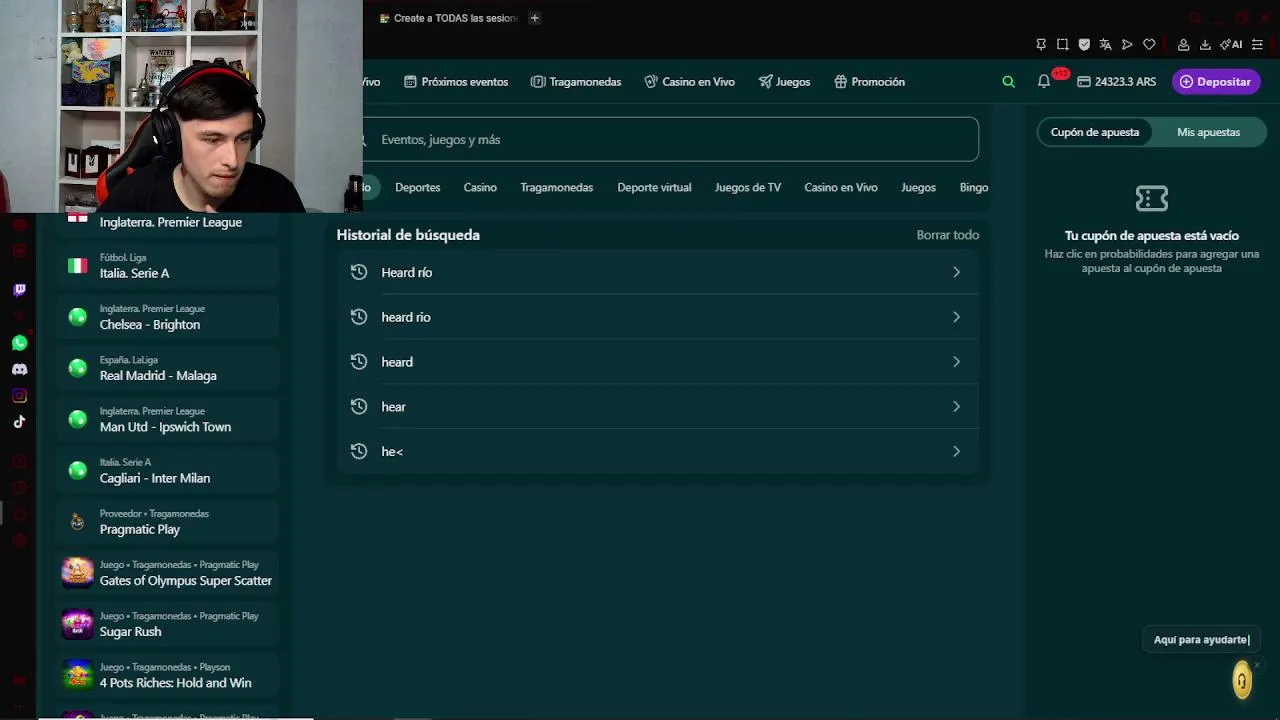Expand the chevron on the 'he<' row
Screen dimensions: 1280x720
coord(956,452)
